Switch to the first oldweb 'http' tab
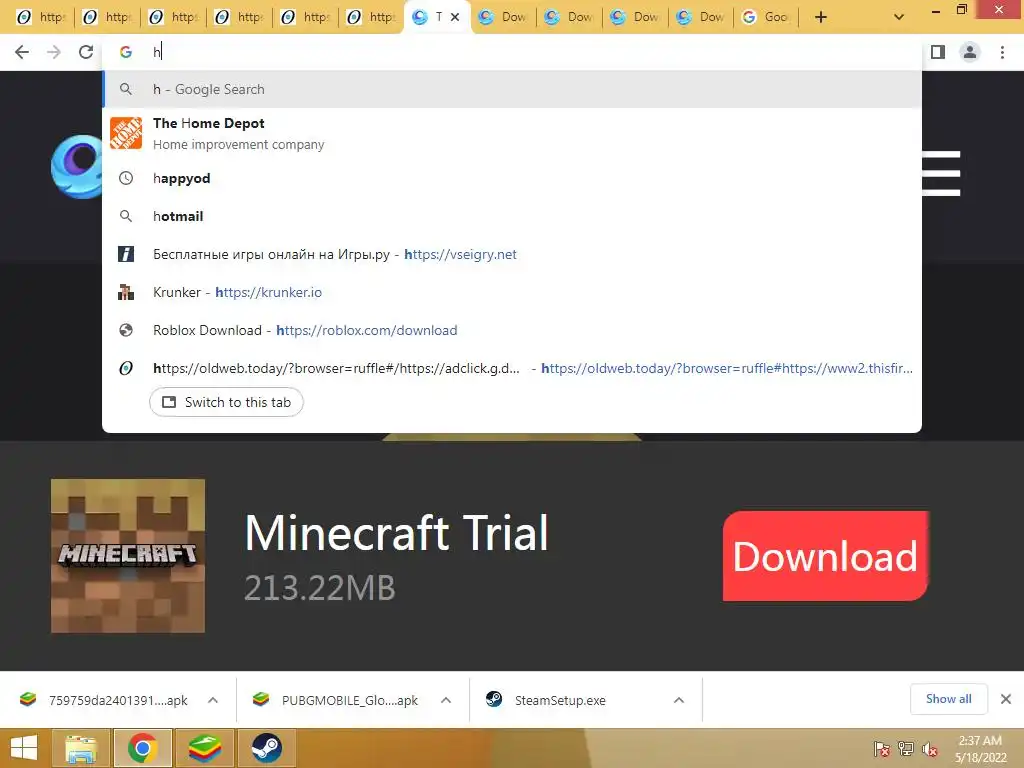 (x=40, y=17)
